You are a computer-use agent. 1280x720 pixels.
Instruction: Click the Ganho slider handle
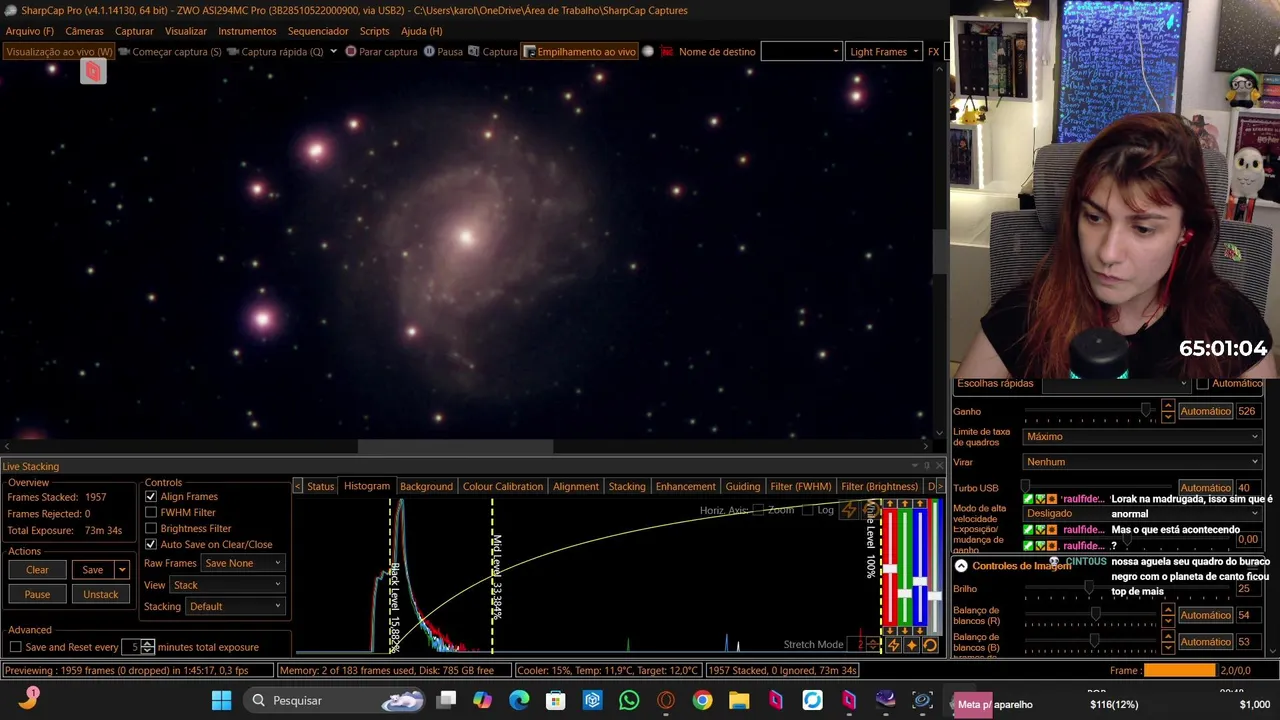click(1146, 410)
